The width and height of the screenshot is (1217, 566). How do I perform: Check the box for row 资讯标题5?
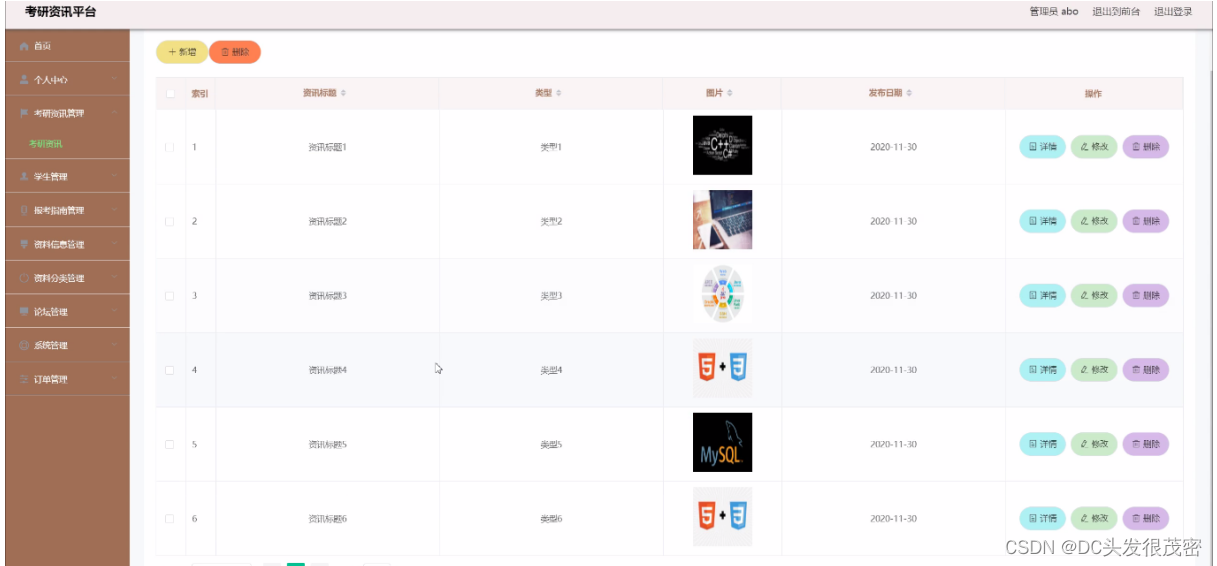[170, 444]
